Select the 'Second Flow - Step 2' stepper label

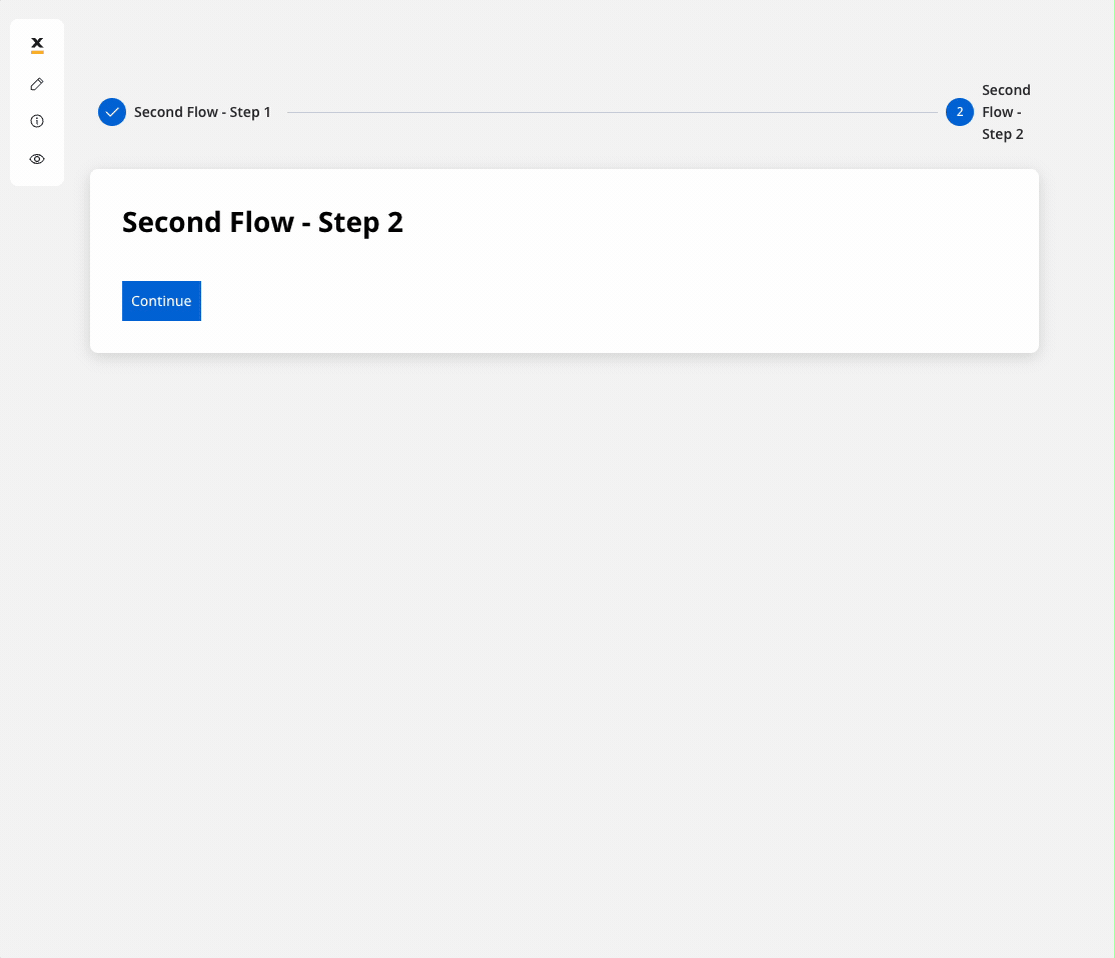(1005, 112)
